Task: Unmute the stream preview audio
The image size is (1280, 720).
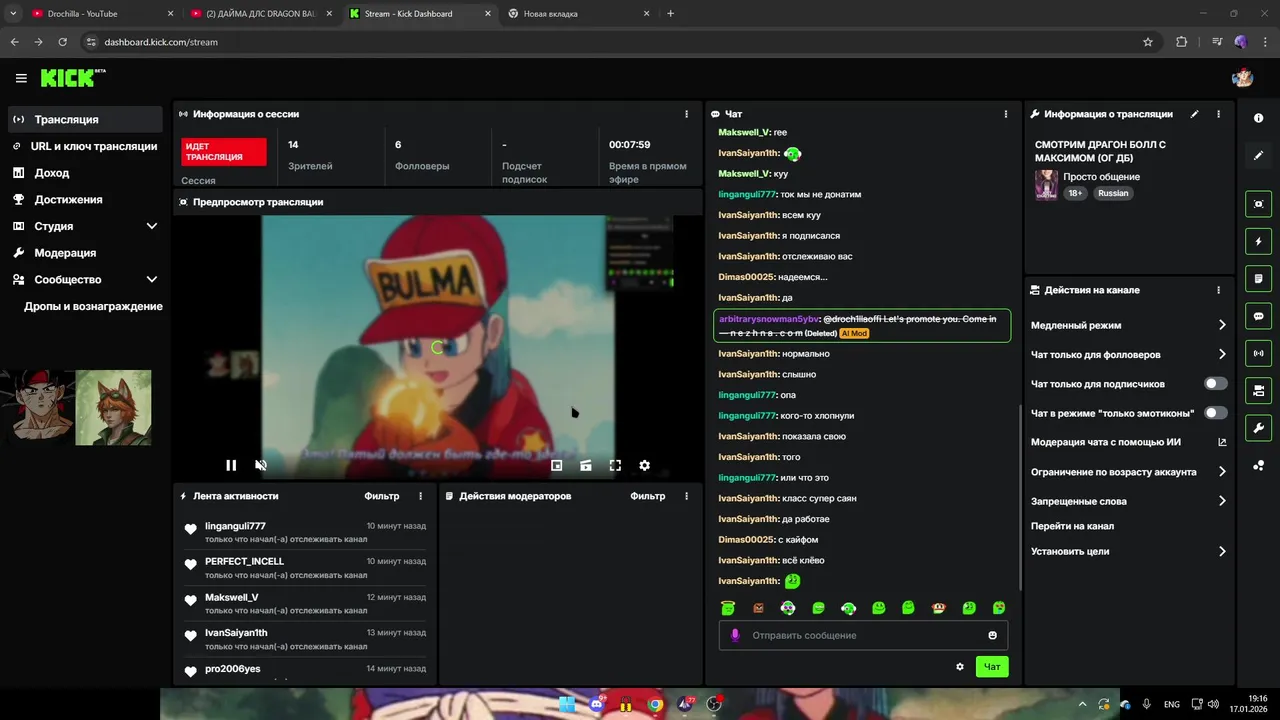Action: coord(261,465)
